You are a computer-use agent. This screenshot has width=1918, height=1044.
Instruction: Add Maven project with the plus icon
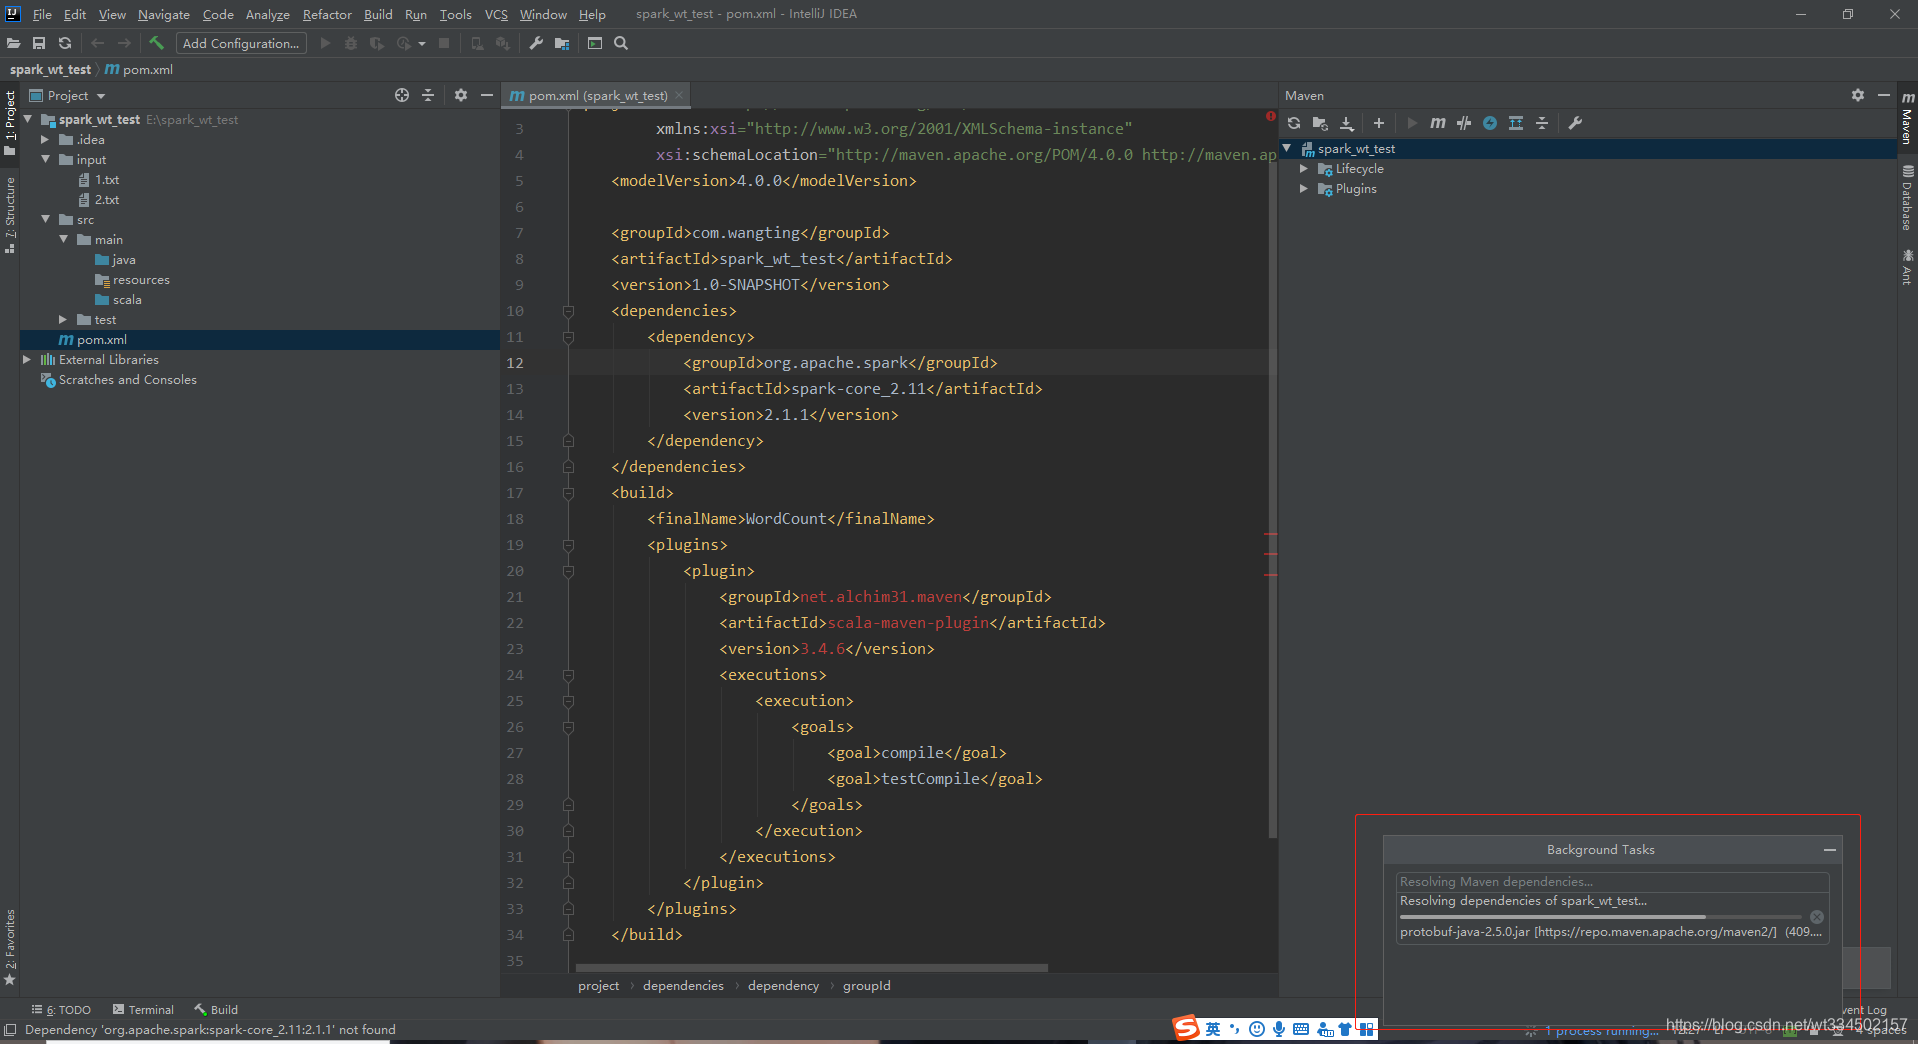coord(1379,123)
